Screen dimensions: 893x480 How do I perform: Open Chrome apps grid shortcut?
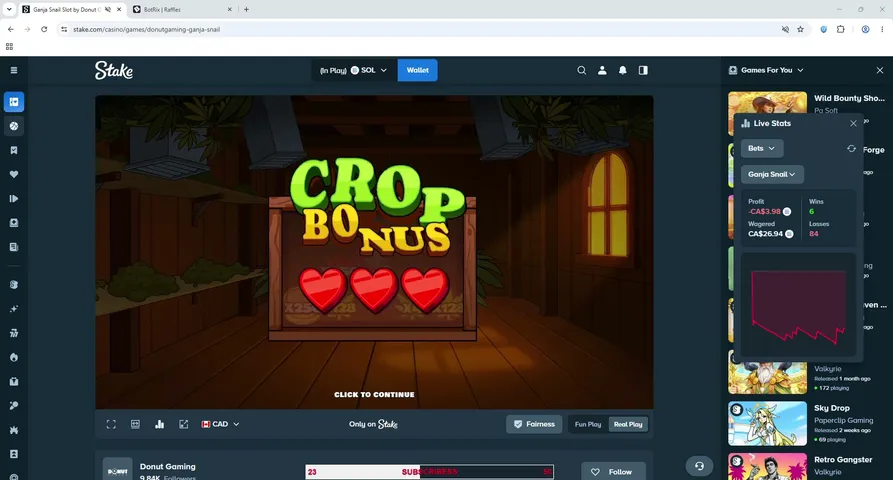point(9,47)
